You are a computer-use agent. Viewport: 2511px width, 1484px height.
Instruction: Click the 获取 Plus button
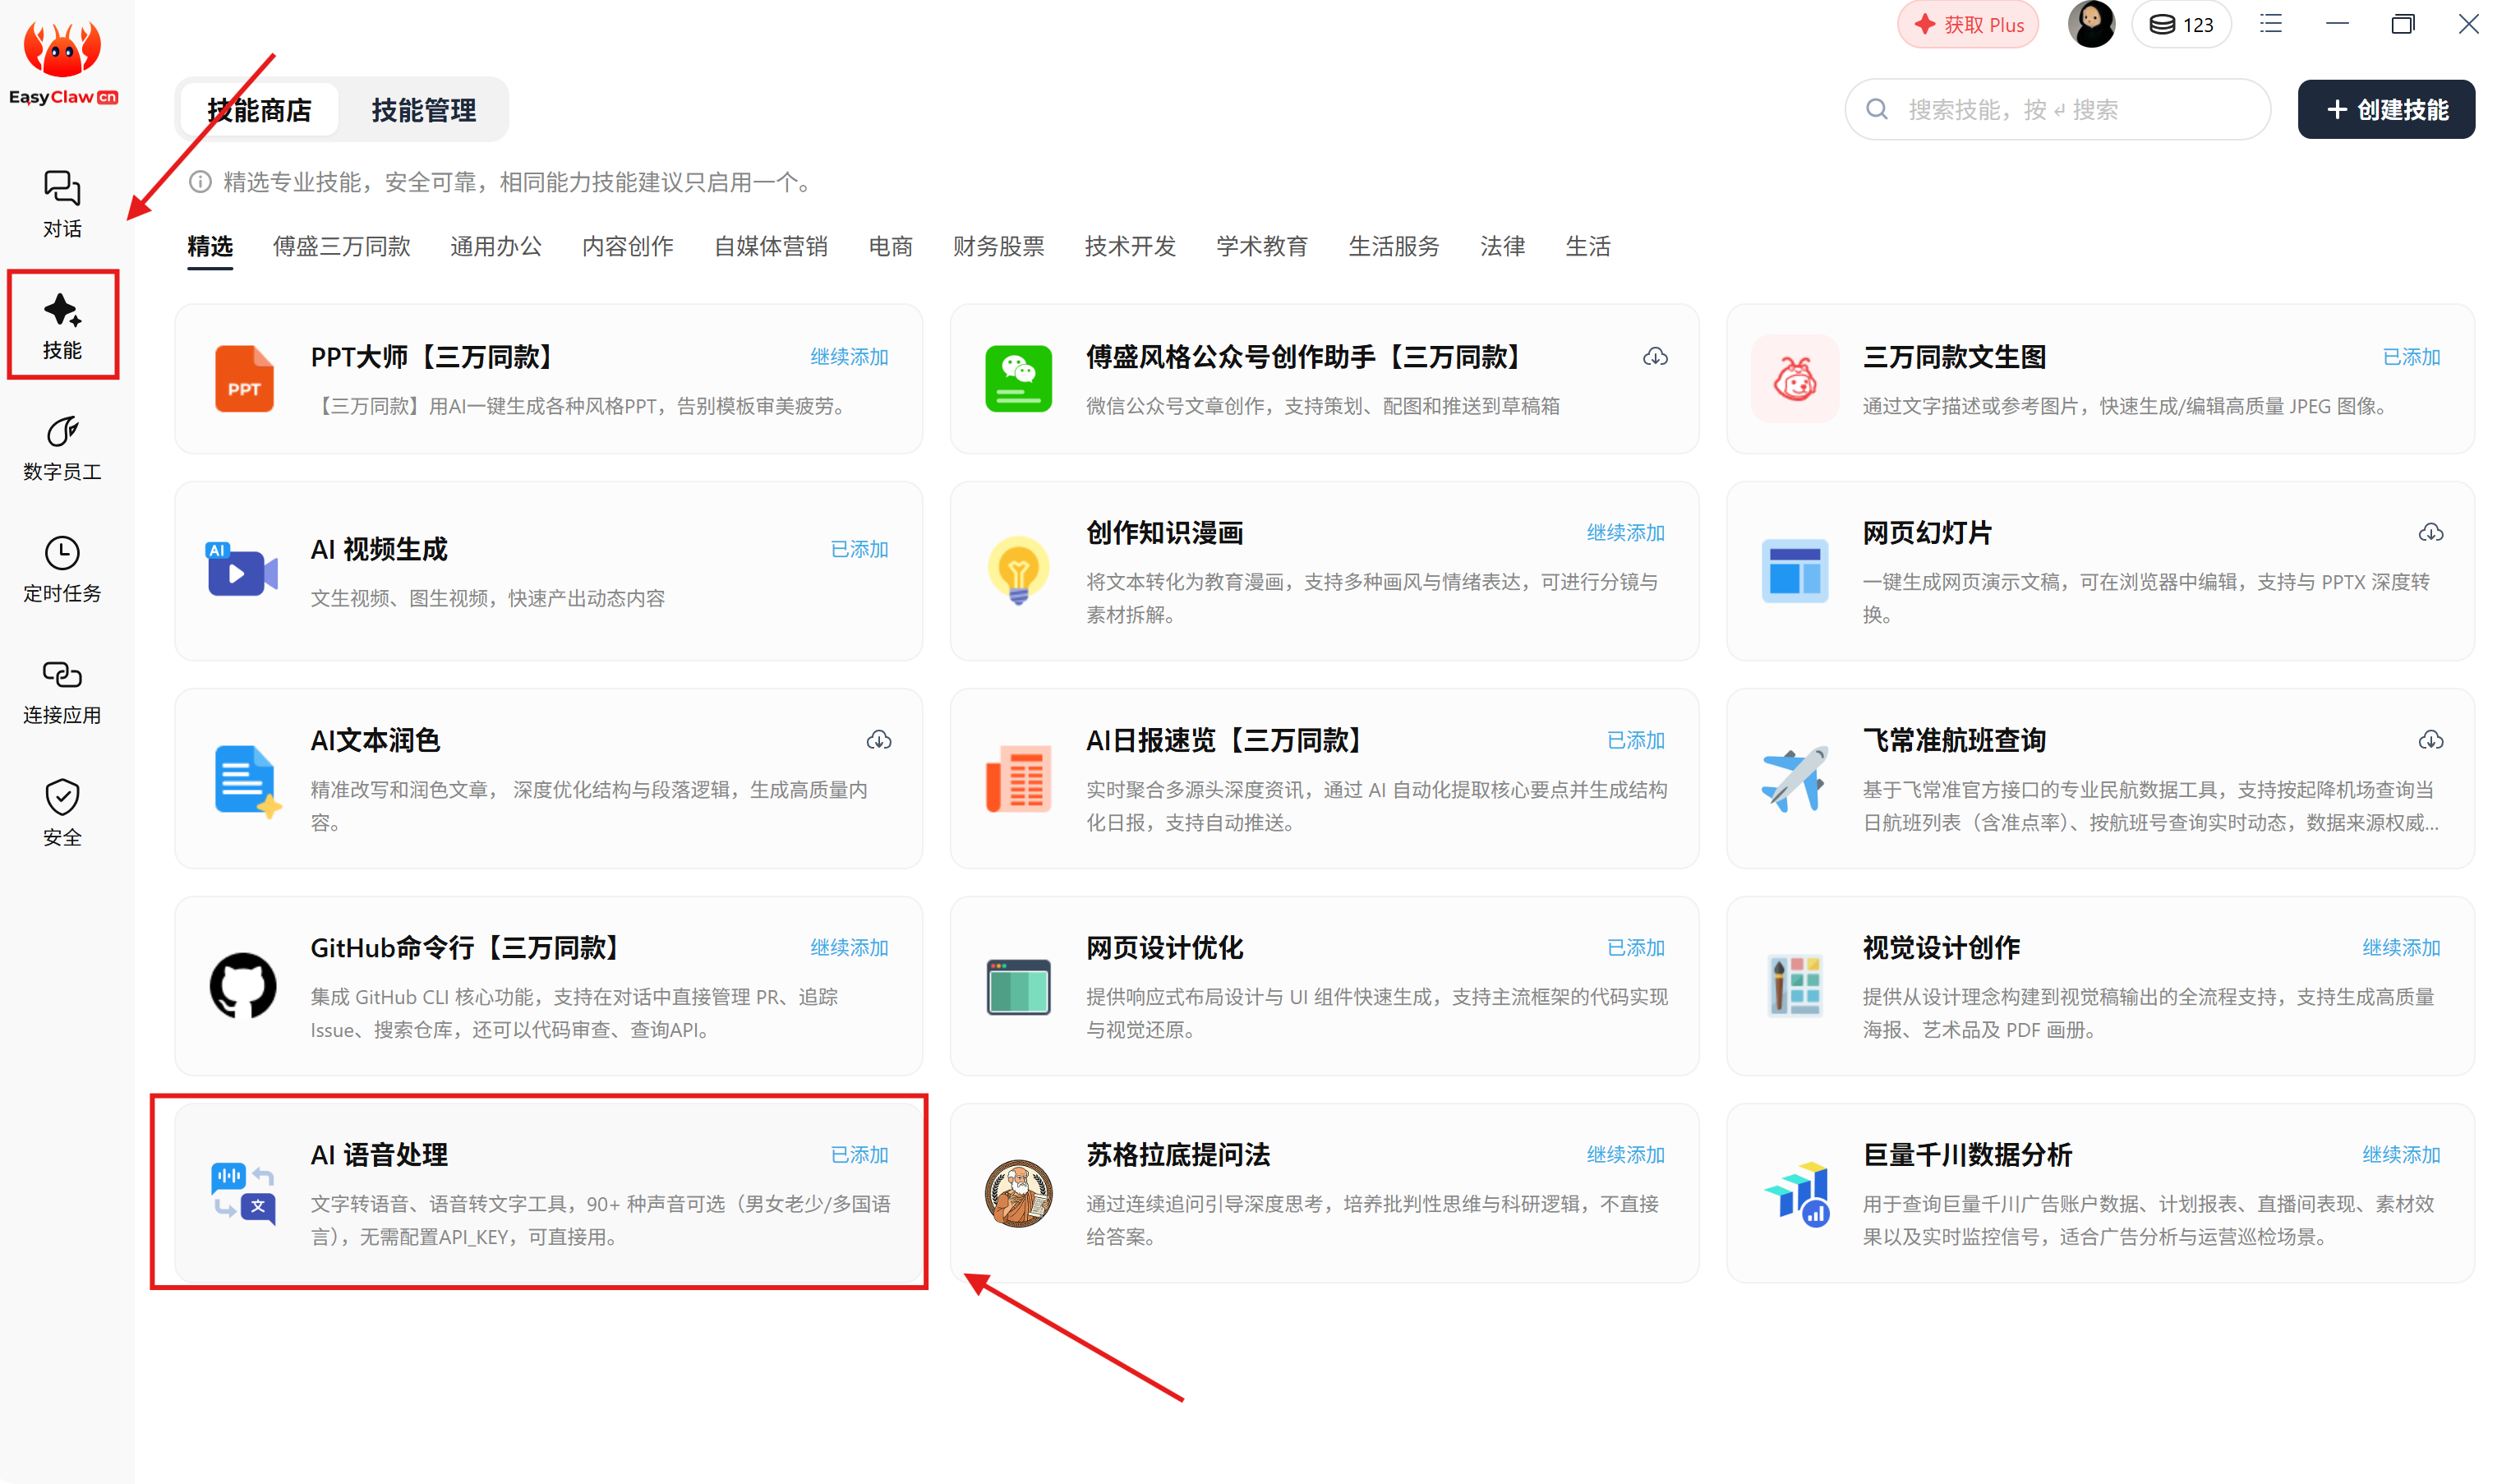click(x=1967, y=24)
